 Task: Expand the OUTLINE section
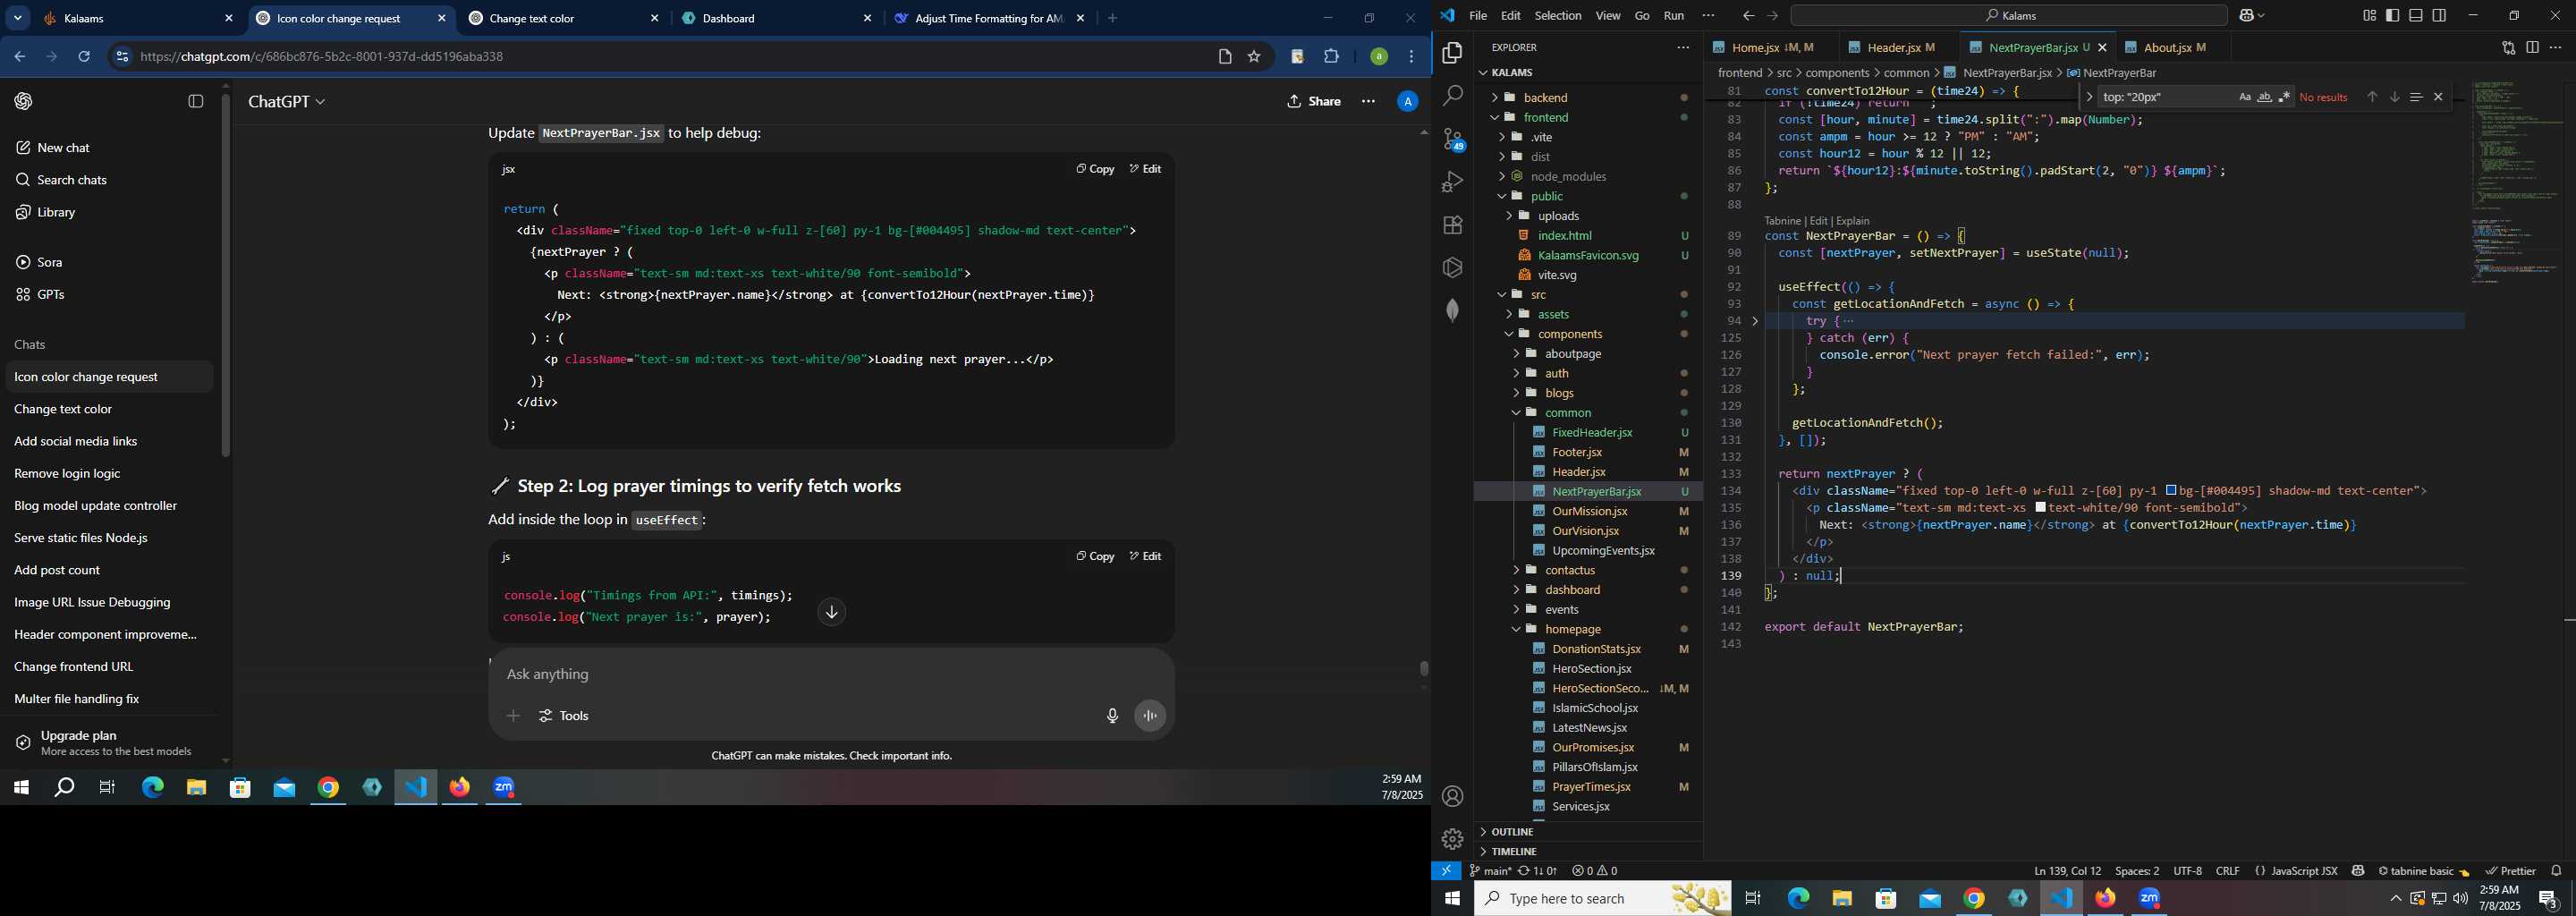tap(1588, 832)
